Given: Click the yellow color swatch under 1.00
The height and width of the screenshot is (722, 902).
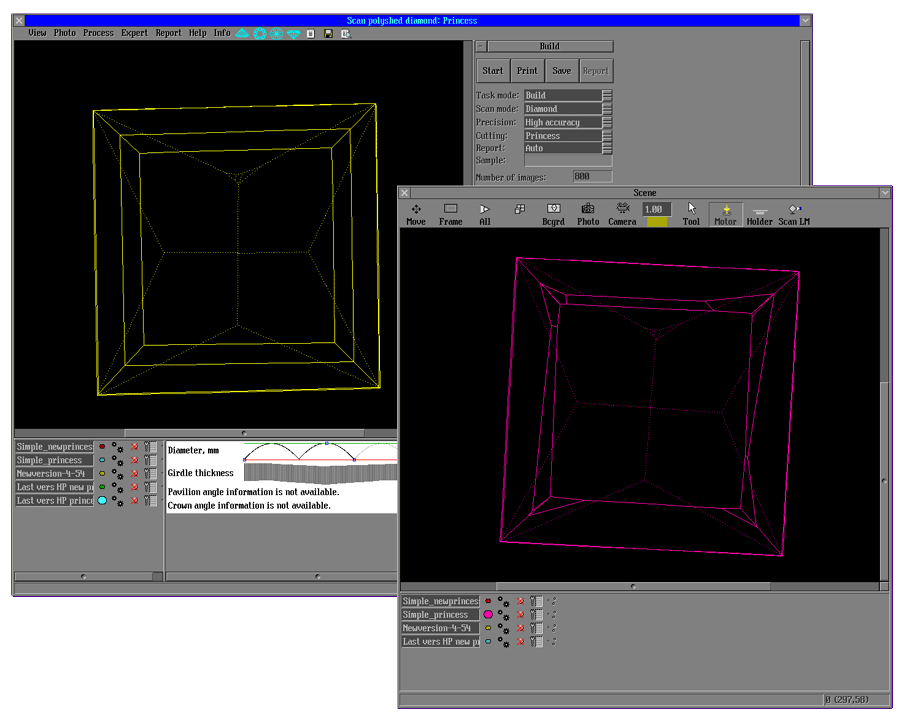Looking at the screenshot, I should 656,222.
